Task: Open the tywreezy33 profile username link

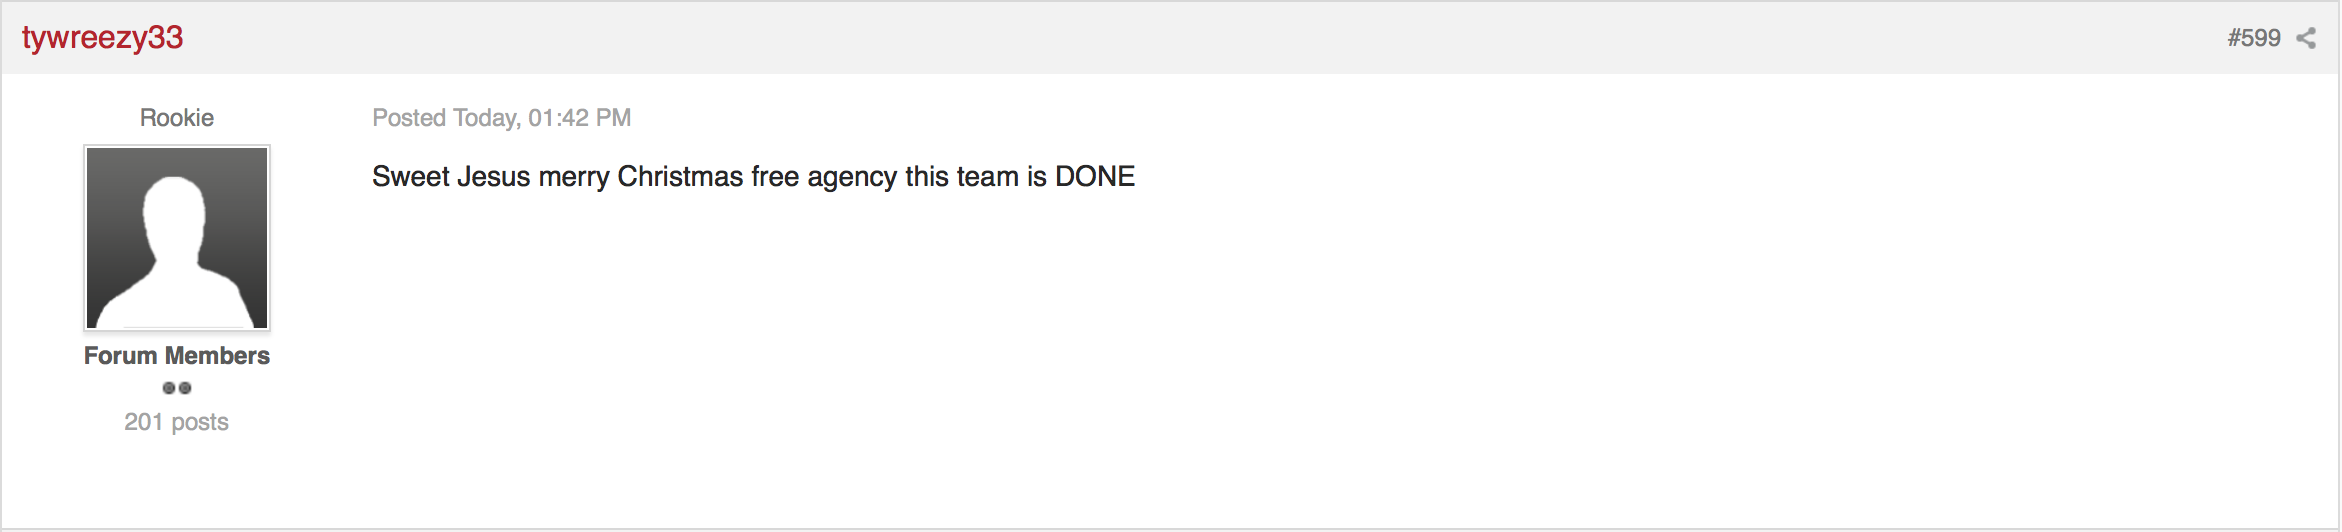Action: tap(102, 37)
